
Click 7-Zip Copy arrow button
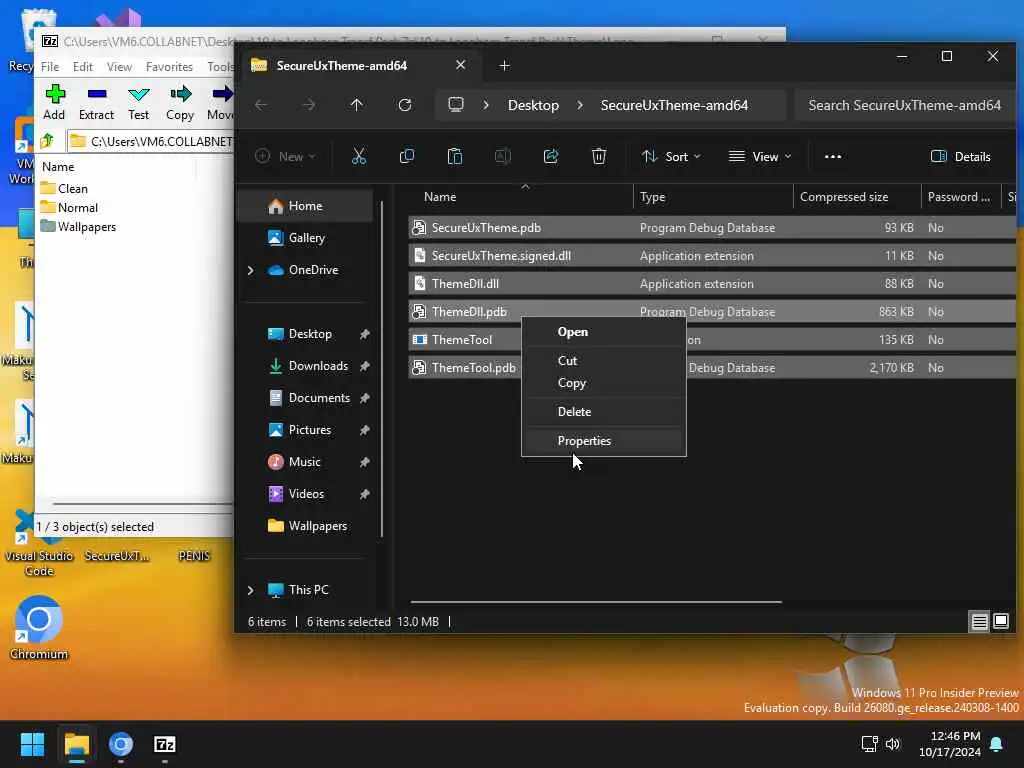coord(180,103)
